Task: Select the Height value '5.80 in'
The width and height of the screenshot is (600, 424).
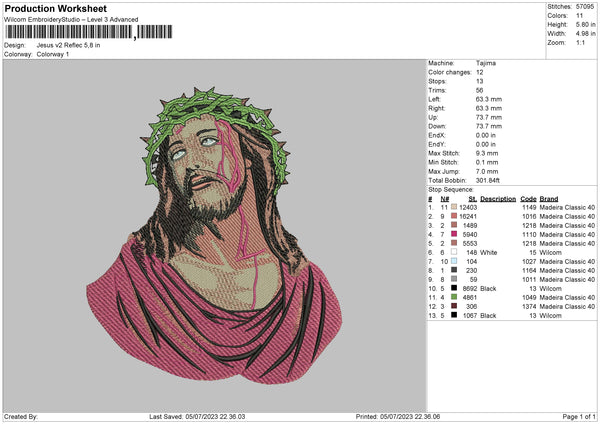Action: (585, 24)
